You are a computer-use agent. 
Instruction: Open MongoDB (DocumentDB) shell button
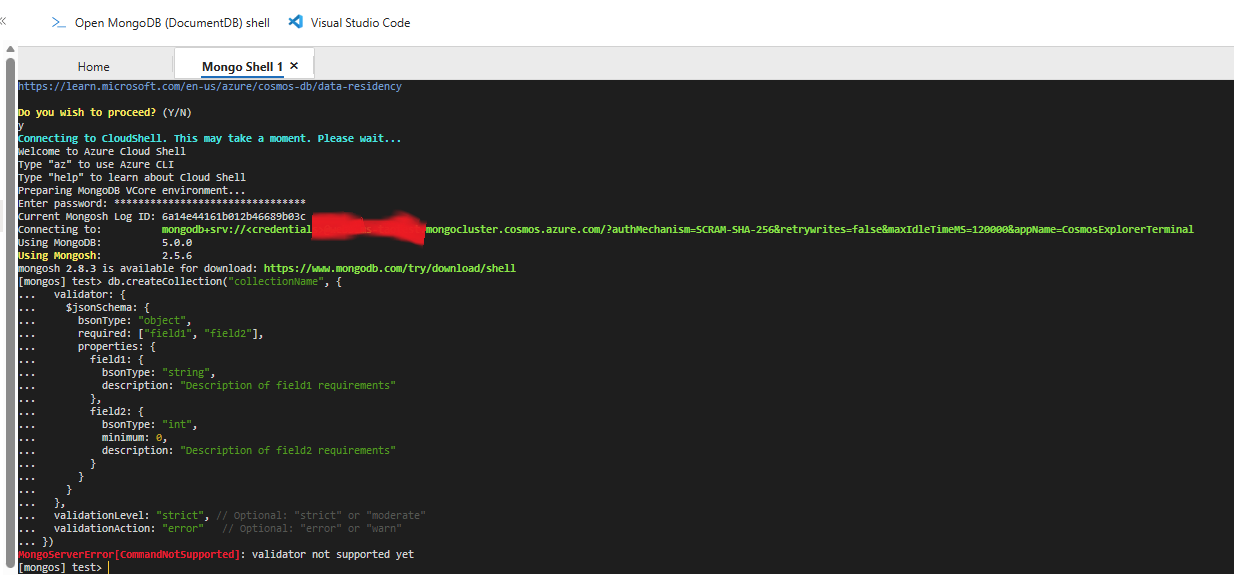[x=160, y=22]
